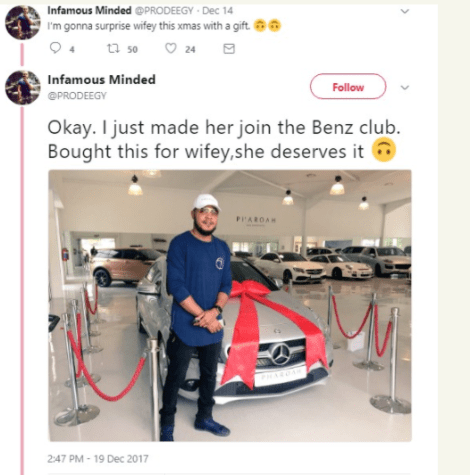Enlarge the Mercedes showroom photo
Viewport: 470px width, 475px height.
pos(230,305)
